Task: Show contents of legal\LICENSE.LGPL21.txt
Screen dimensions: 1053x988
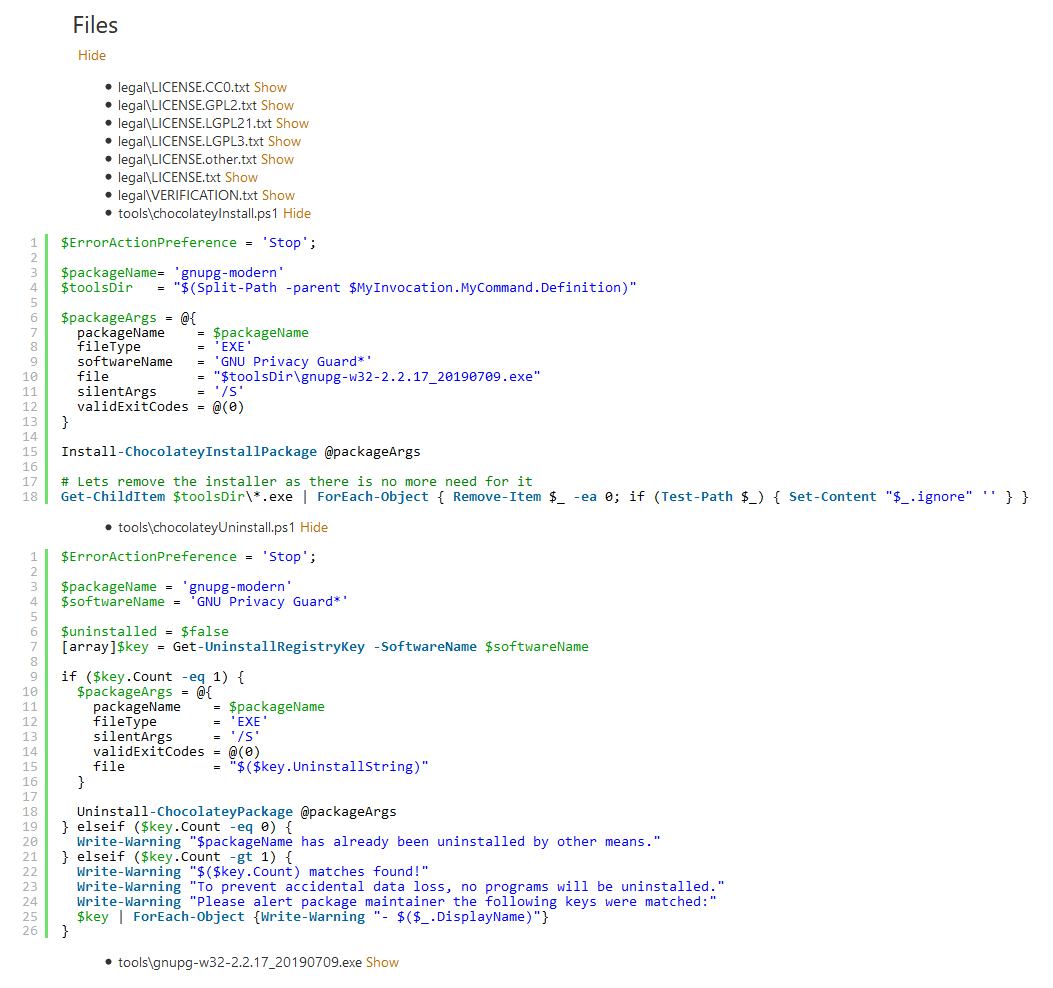Action: pos(292,124)
